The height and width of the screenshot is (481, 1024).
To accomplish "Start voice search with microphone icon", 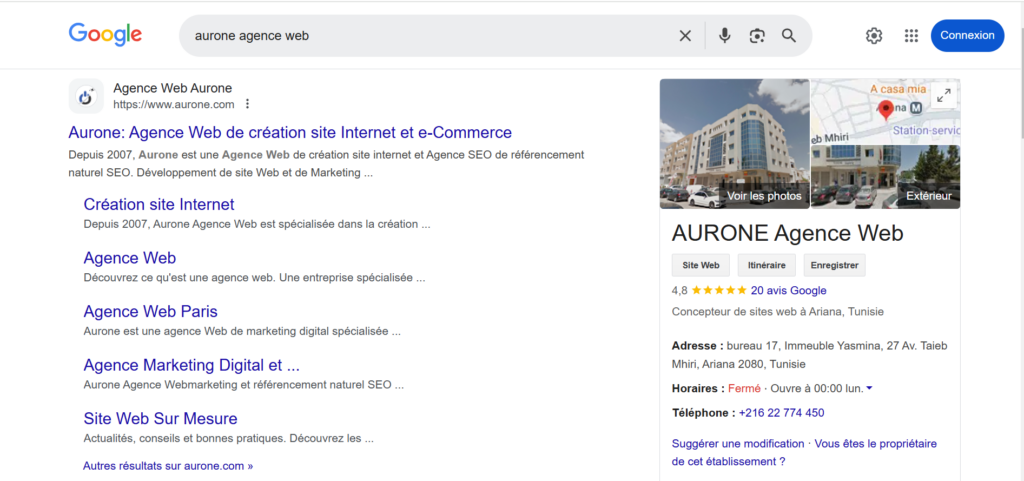I will click(x=724, y=36).
